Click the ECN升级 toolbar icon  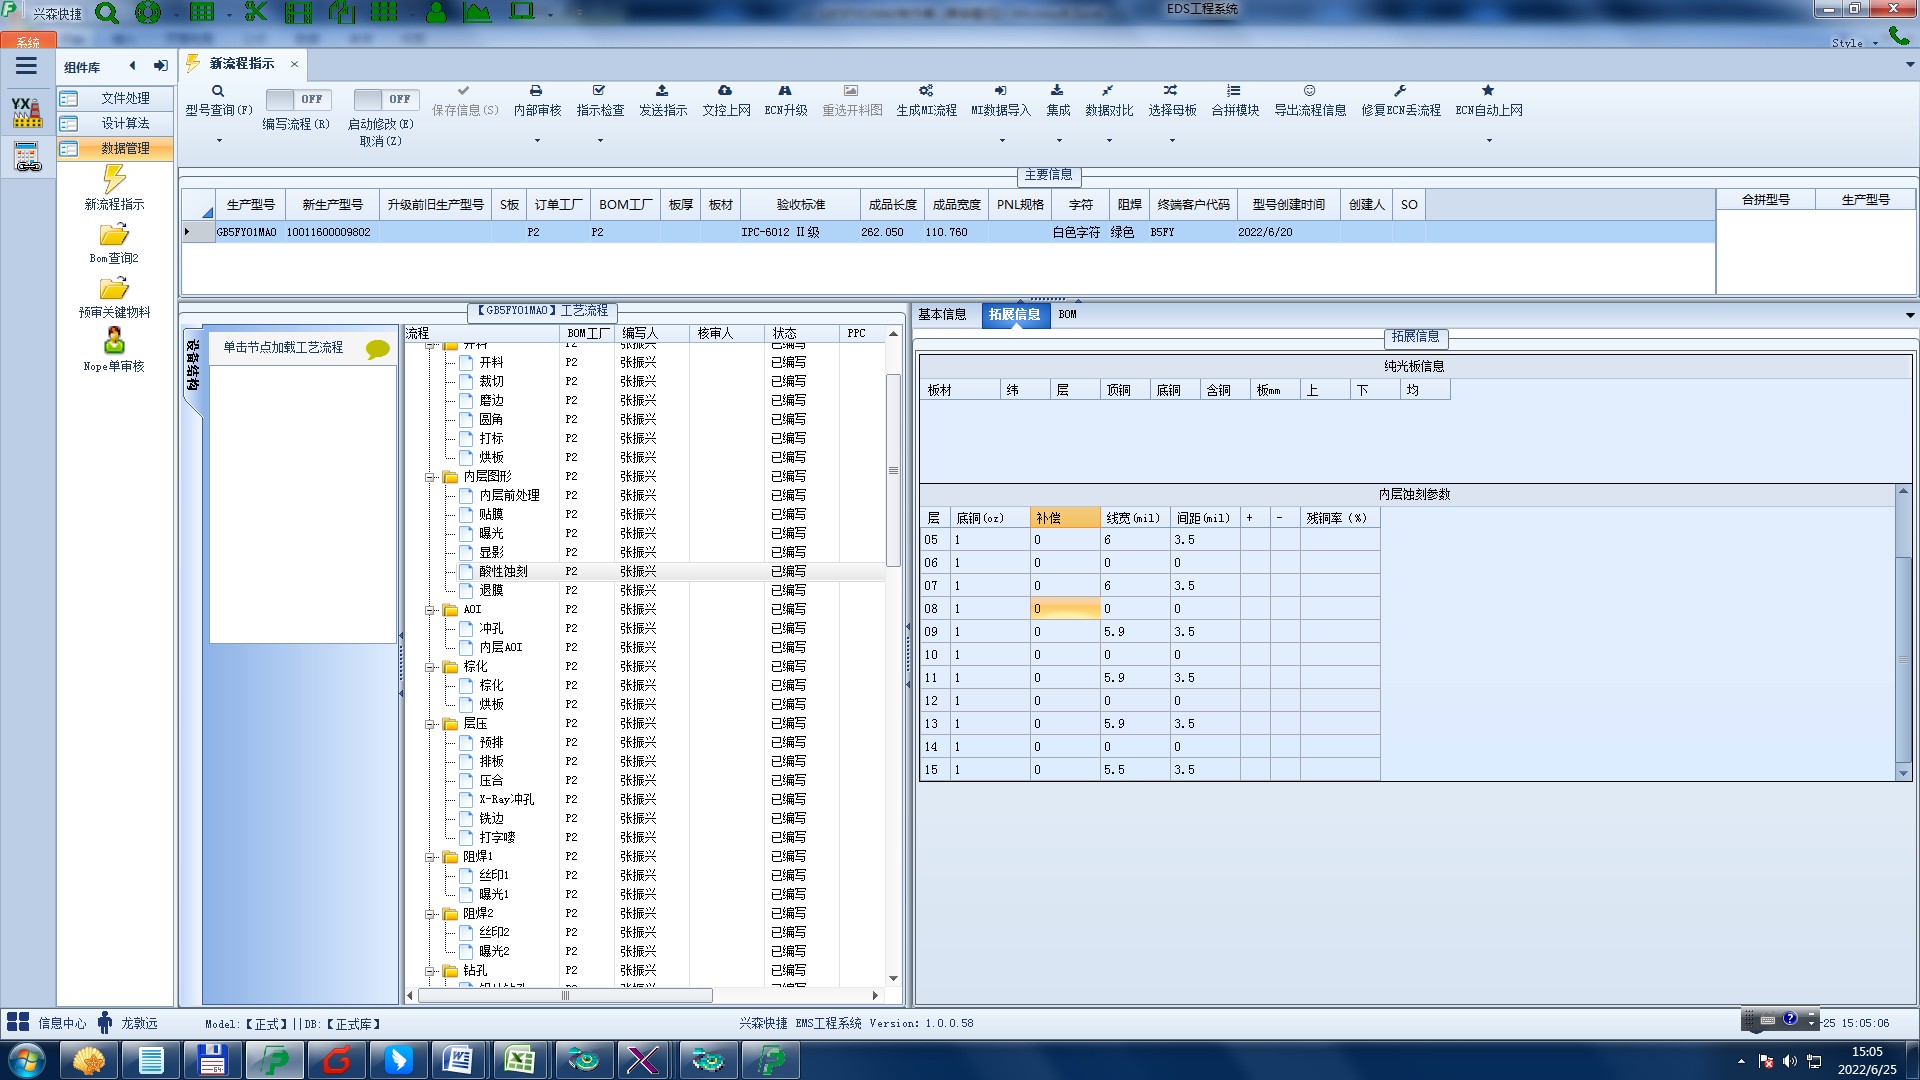785,91
